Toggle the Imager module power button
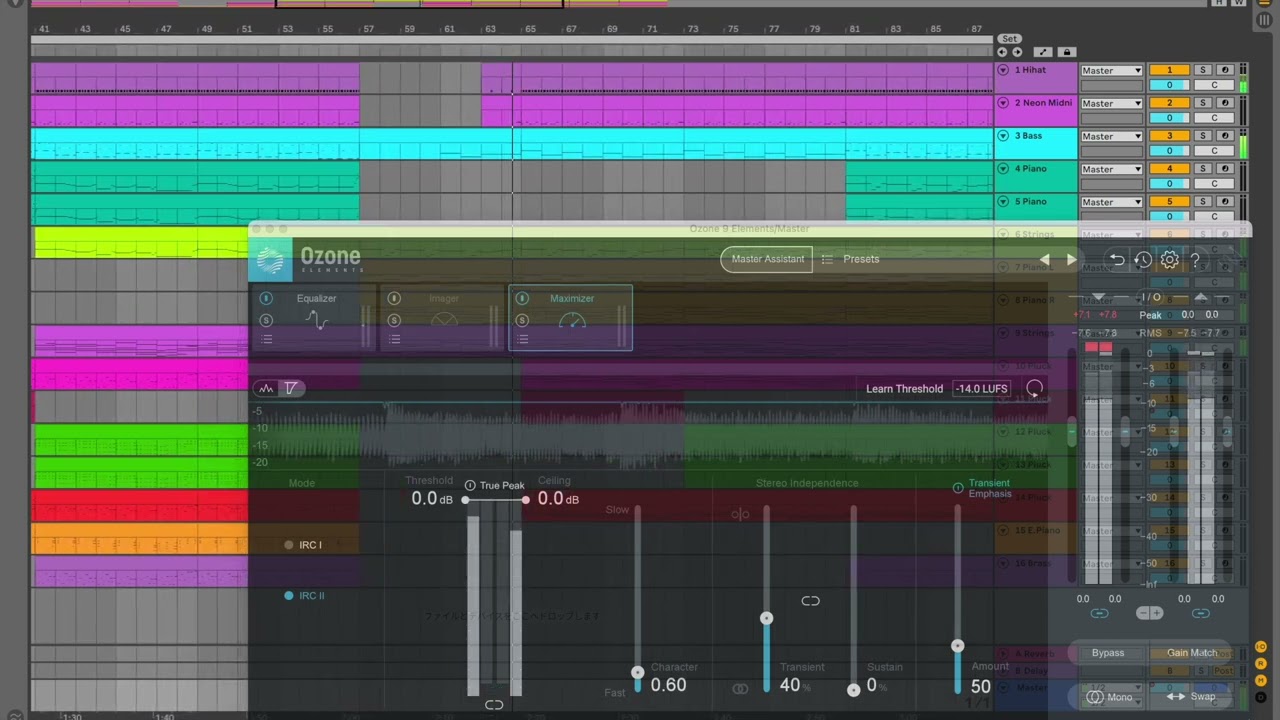Viewport: 1280px width, 720px height. point(394,299)
